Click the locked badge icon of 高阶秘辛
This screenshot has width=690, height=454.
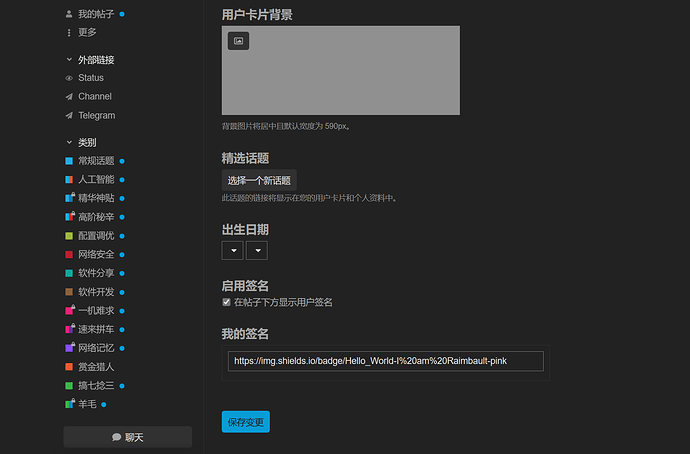[70, 216]
